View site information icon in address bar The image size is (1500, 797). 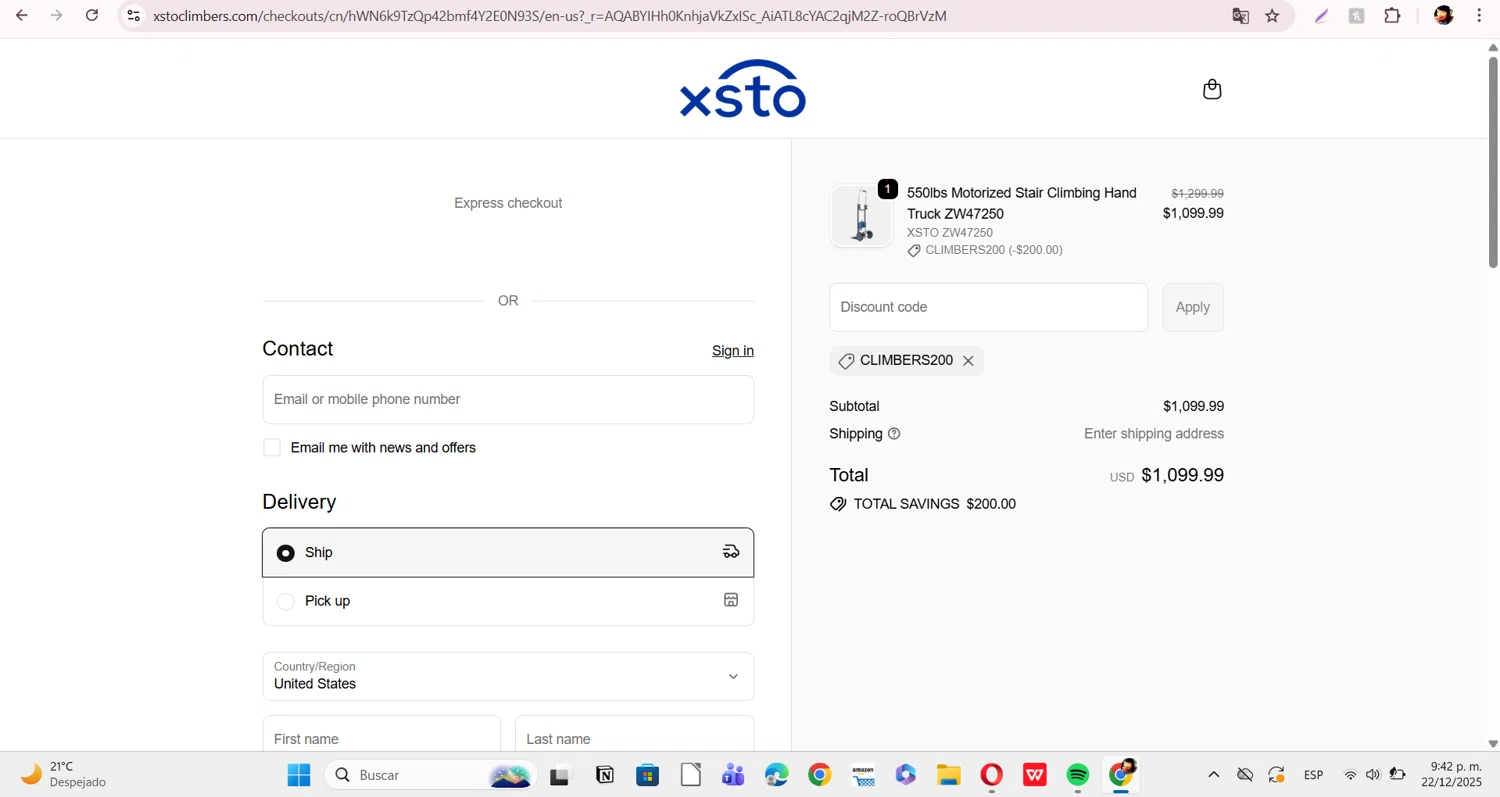point(134,16)
